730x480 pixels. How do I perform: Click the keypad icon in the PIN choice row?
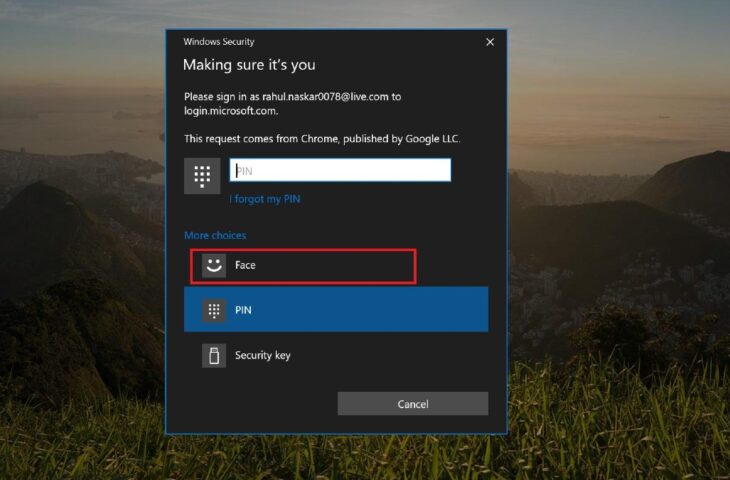214,311
